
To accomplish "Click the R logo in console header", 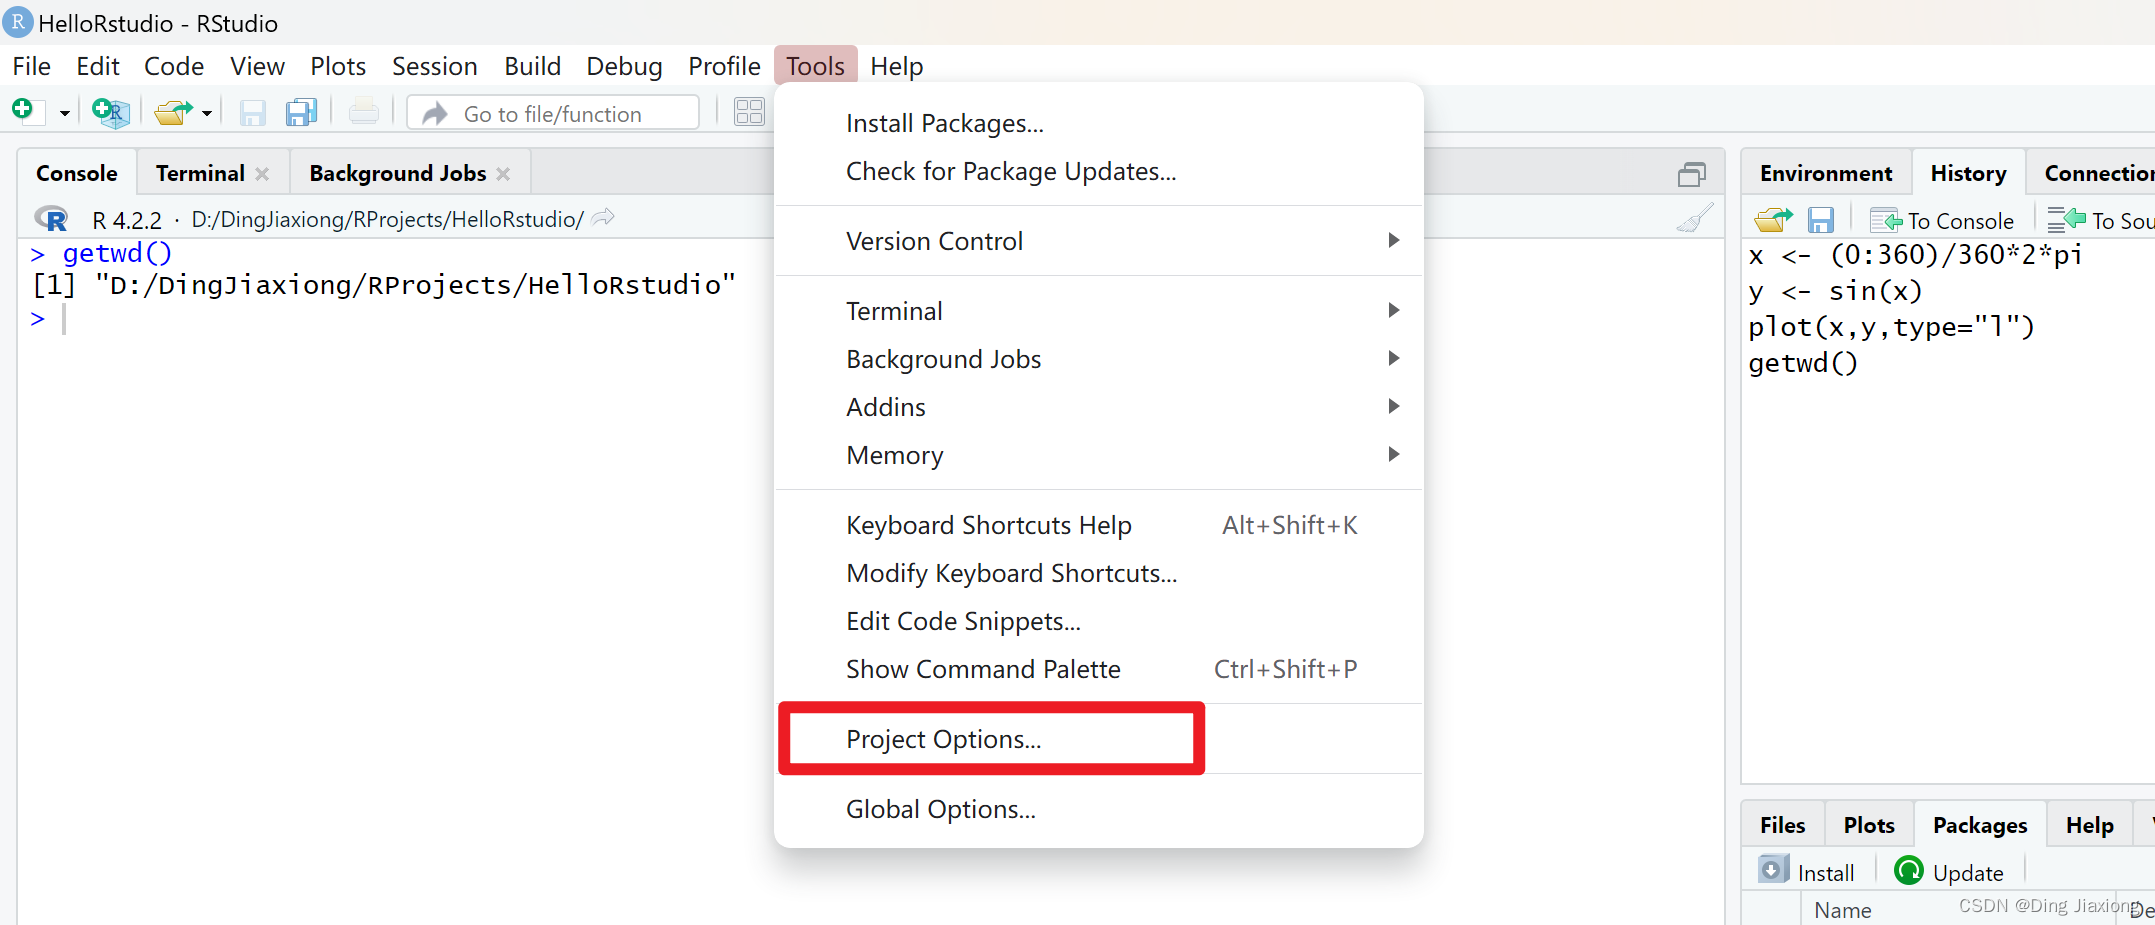I will [52, 219].
